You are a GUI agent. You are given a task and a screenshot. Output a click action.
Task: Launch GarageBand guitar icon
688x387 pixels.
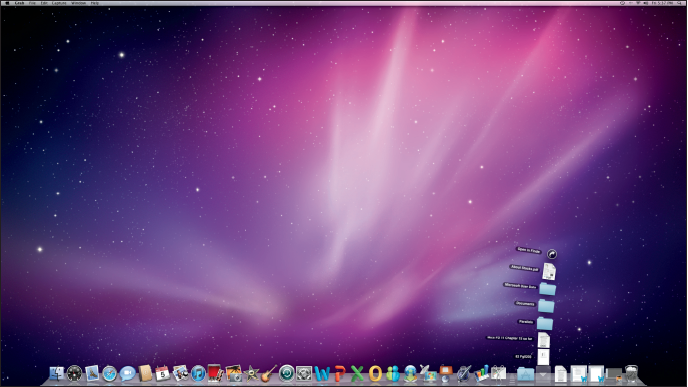point(269,373)
